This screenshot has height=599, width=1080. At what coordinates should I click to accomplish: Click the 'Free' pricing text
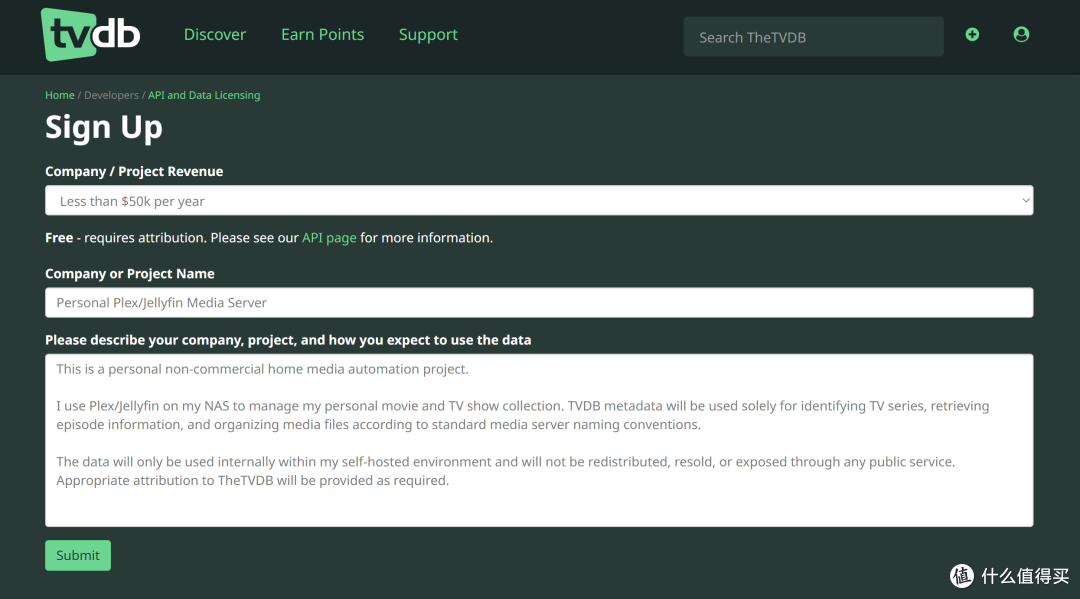click(x=59, y=238)
